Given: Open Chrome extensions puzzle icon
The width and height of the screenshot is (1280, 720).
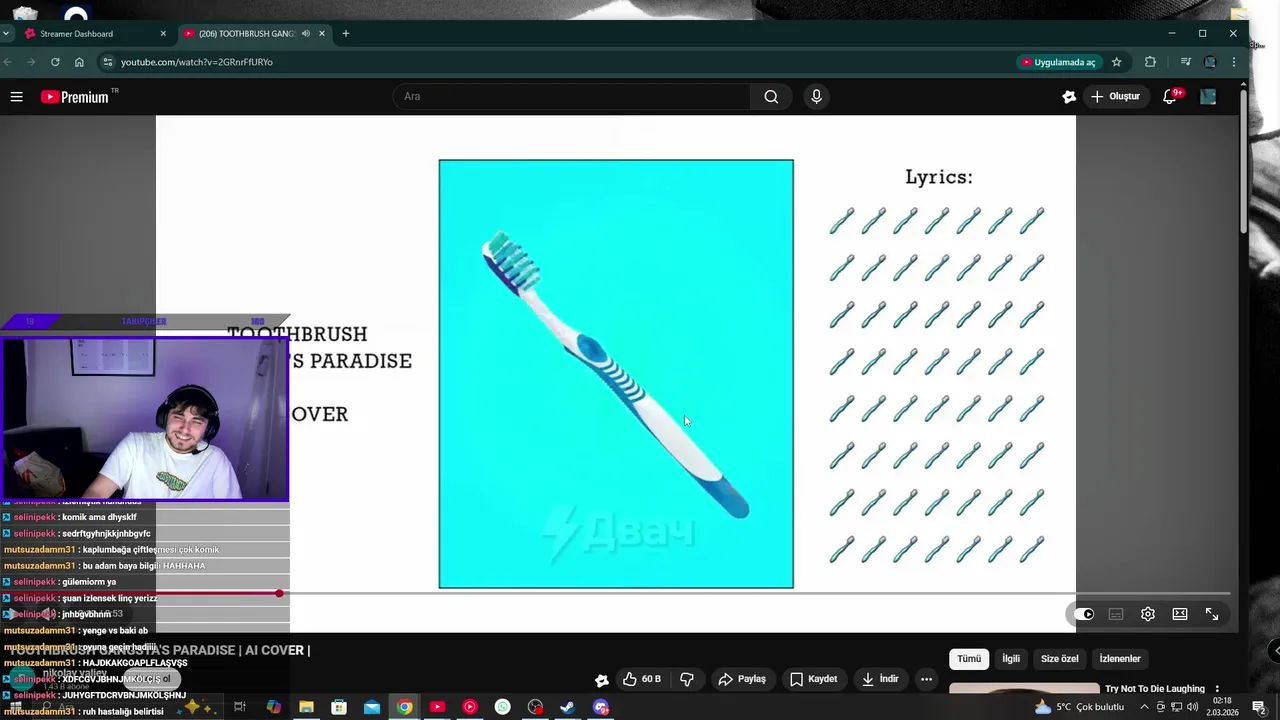Looking at the screenshot, I should pos(1150,62).
